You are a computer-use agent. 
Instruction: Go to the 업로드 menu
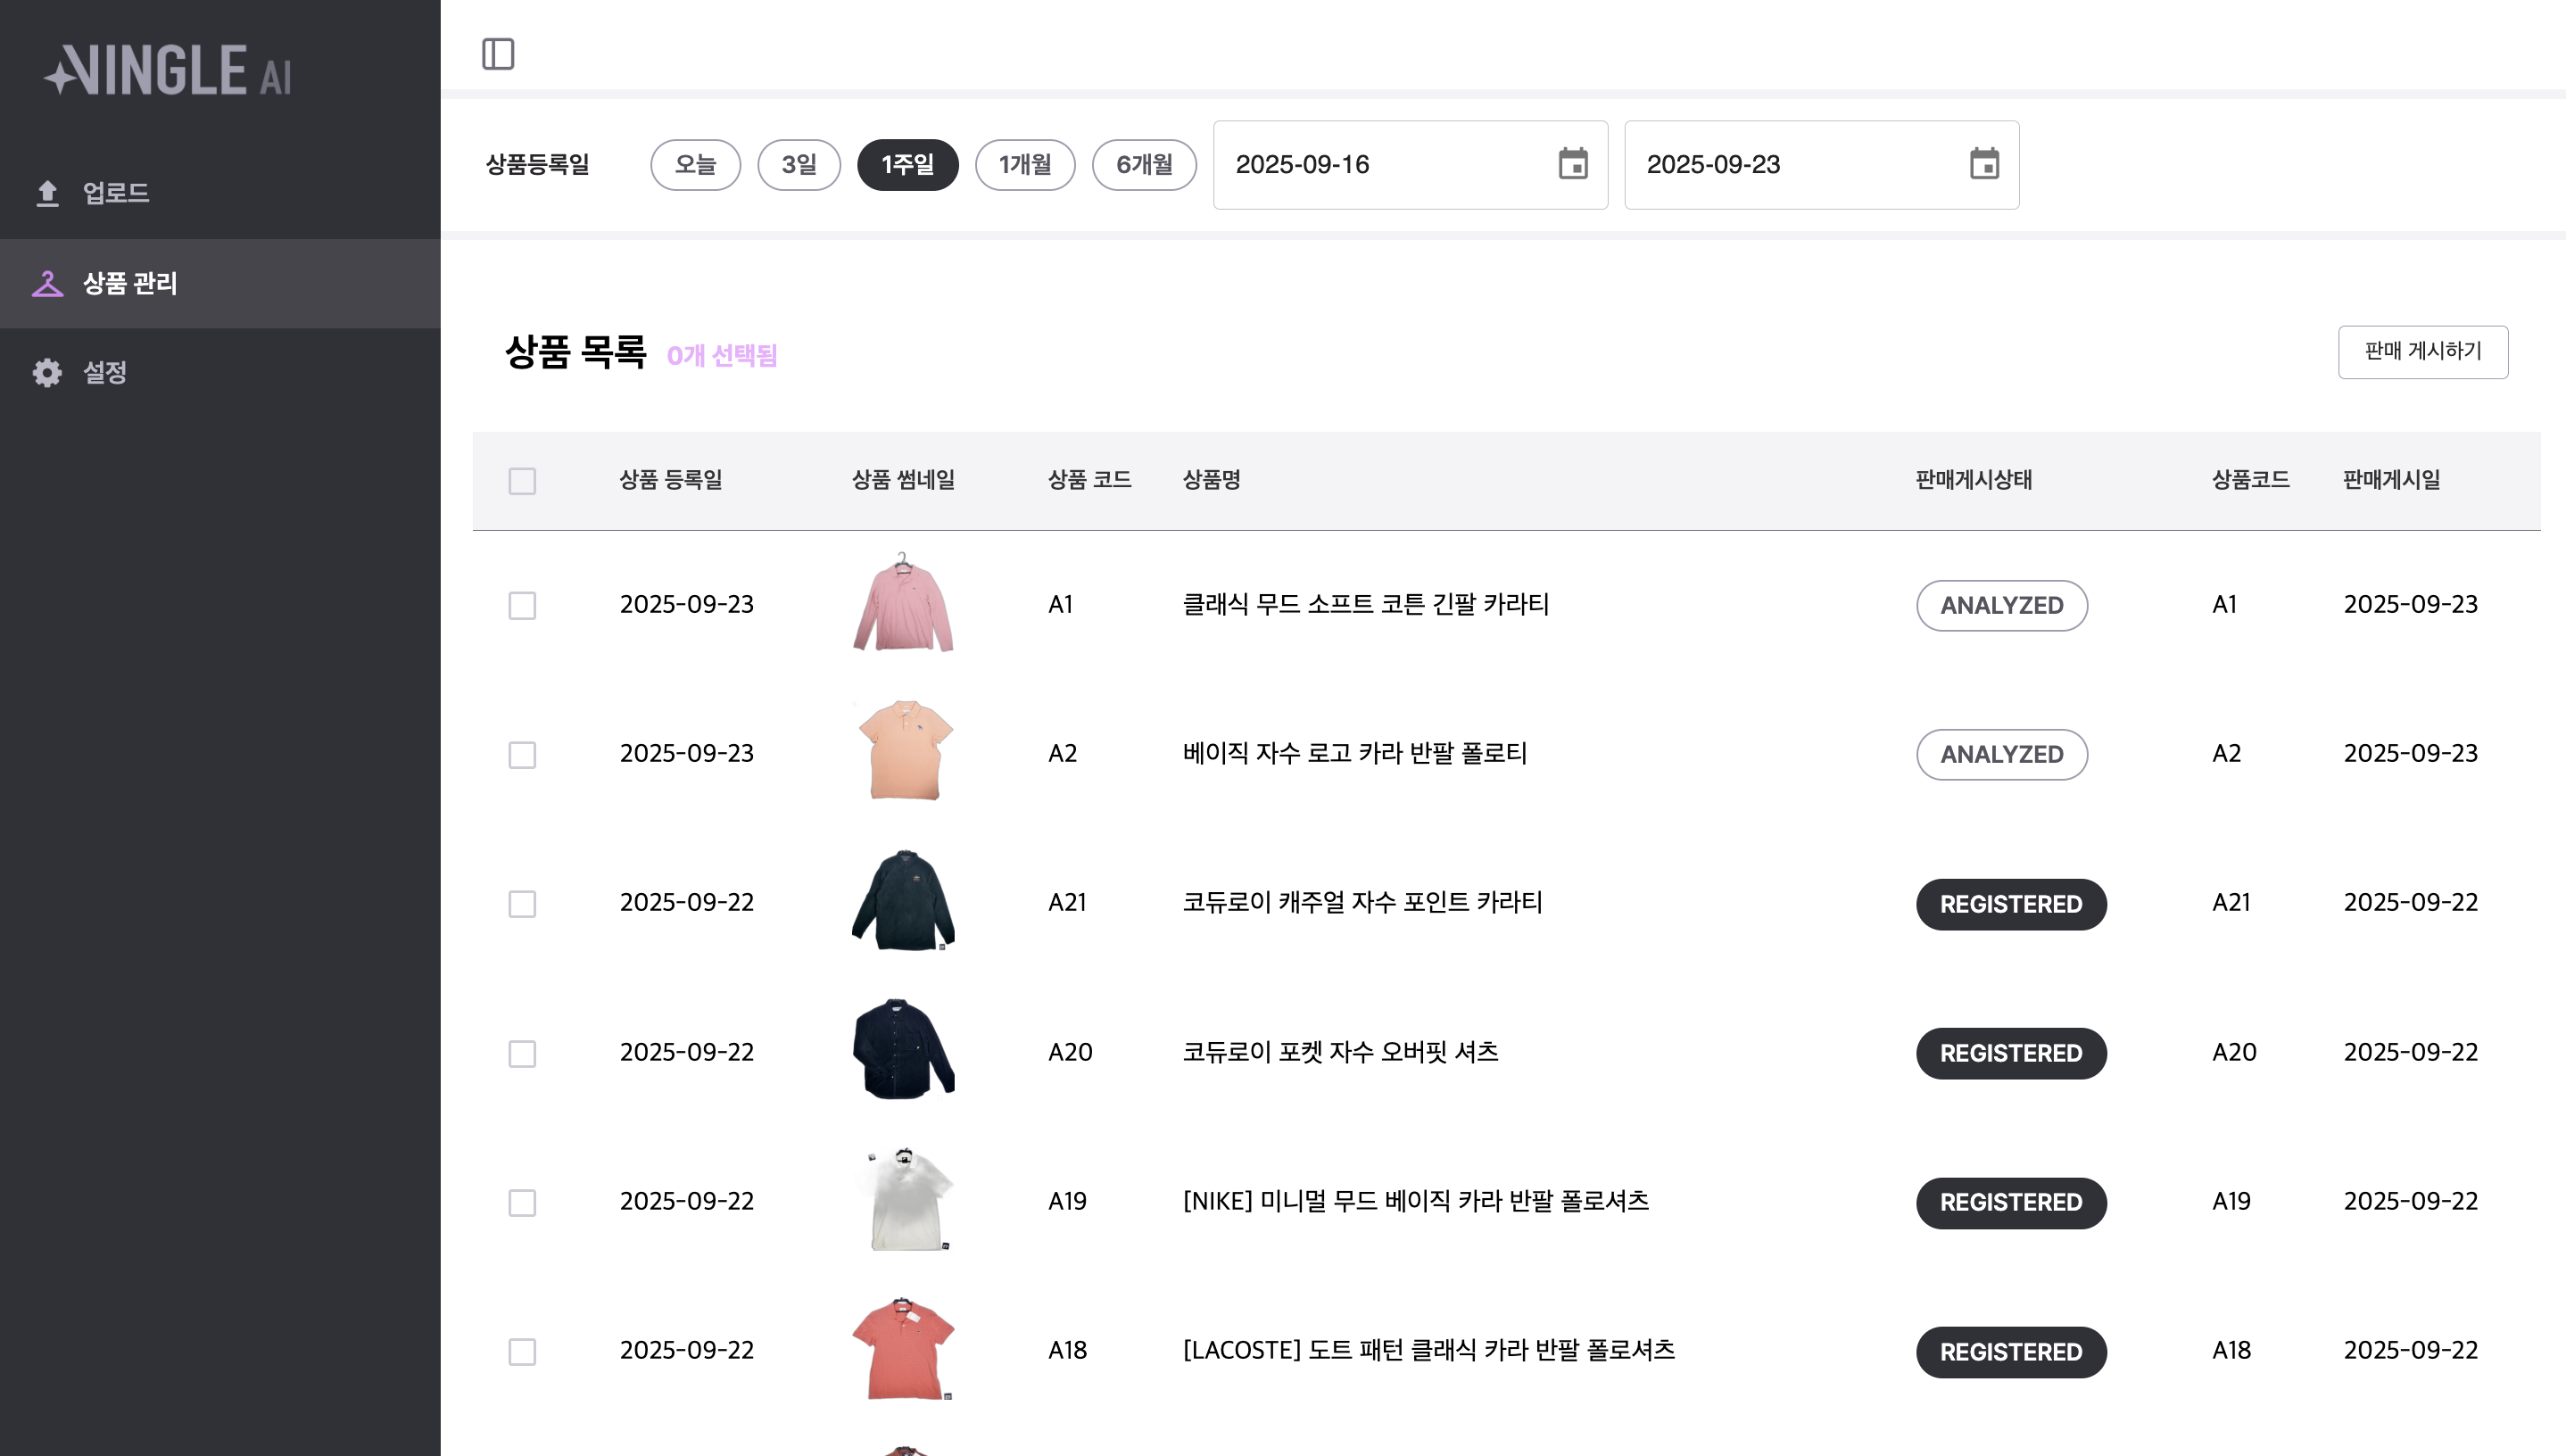tap(116, 193)
